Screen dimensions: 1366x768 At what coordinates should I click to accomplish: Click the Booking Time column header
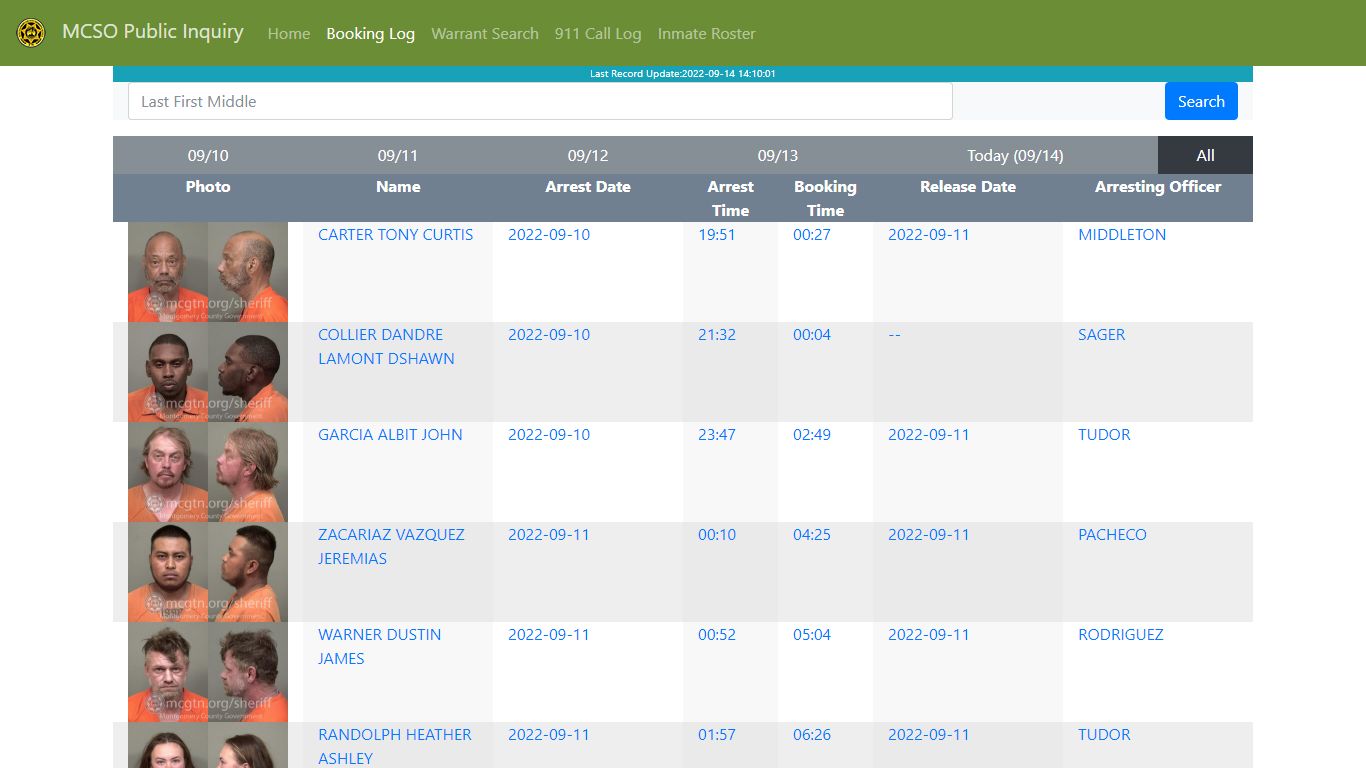coord(825,198)
